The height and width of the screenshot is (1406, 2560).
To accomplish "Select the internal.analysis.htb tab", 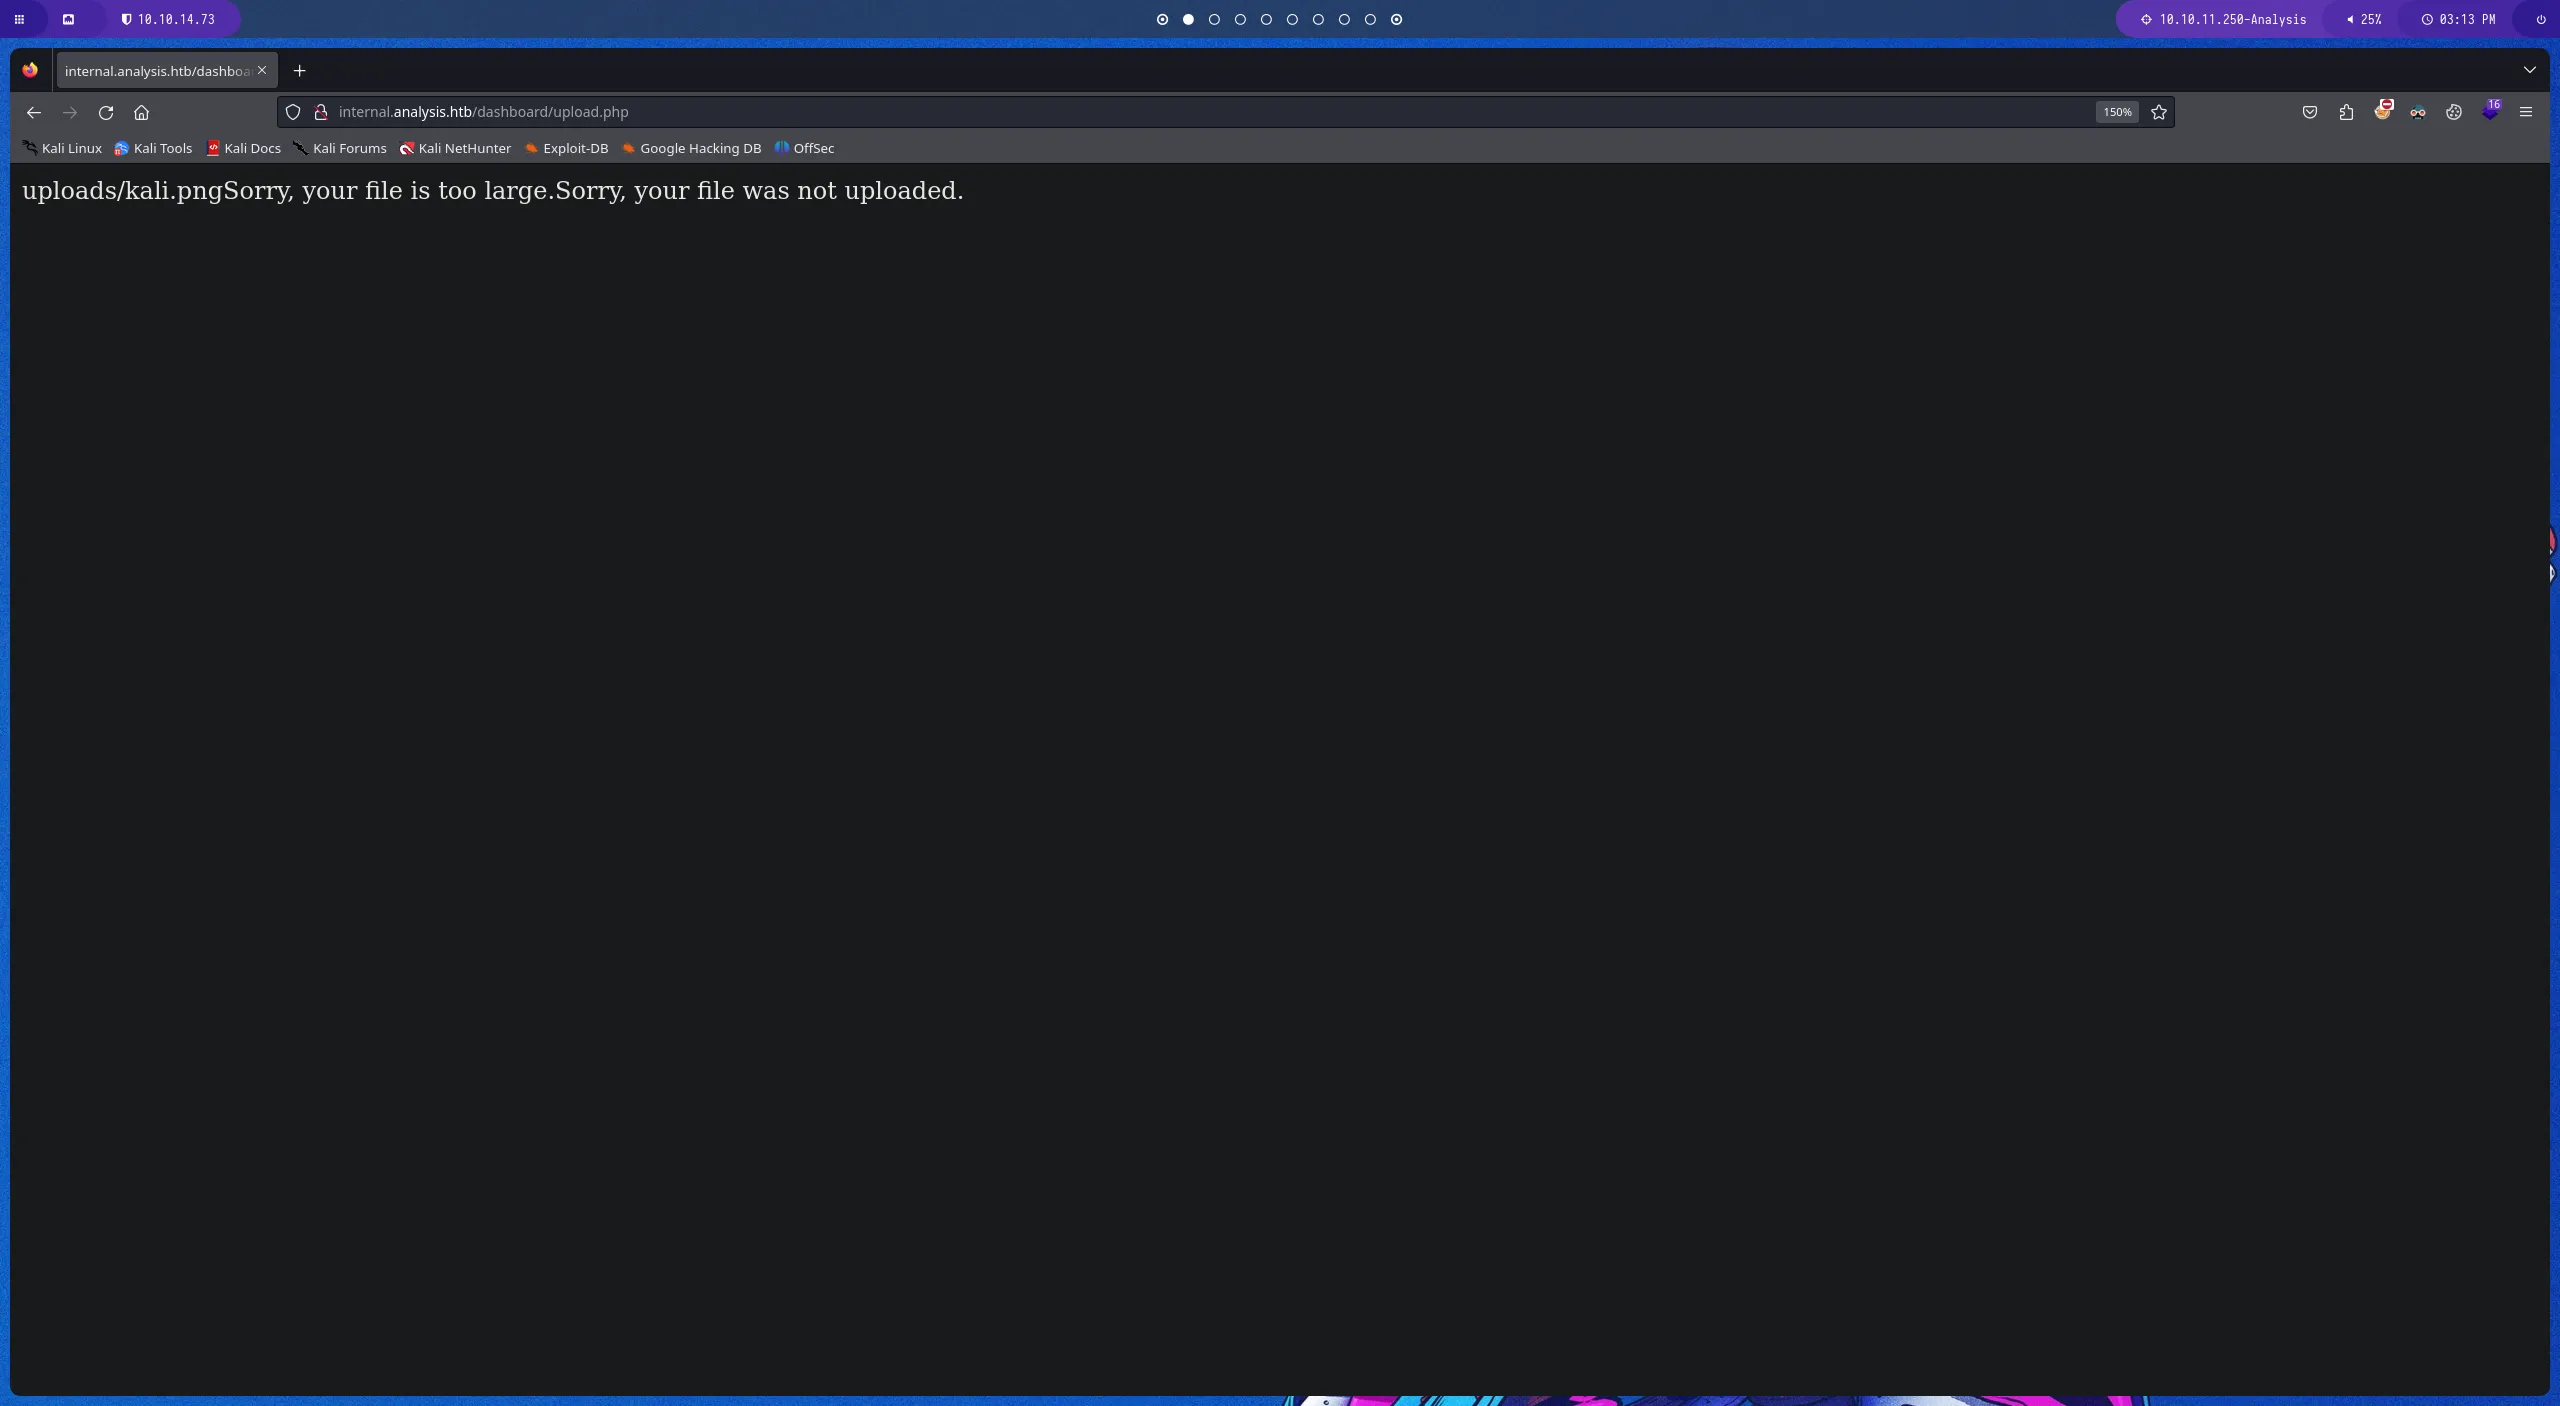I will pos(155,70).
